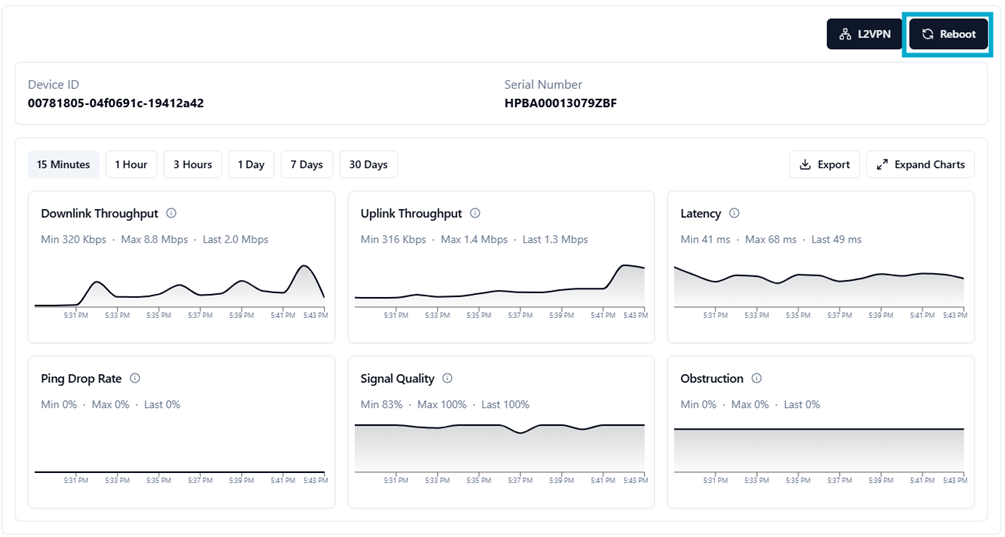
Task: Export the chart data
Action: 824,165
